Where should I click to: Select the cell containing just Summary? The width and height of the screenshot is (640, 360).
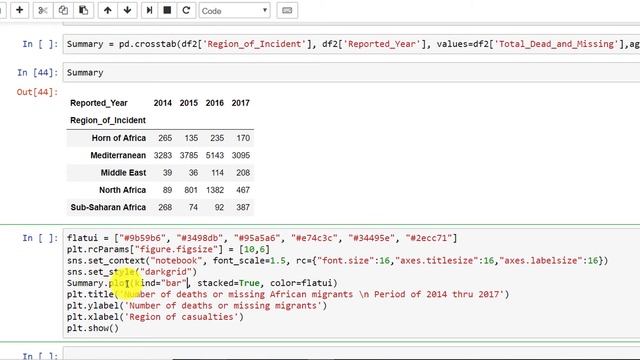[351, 73]
